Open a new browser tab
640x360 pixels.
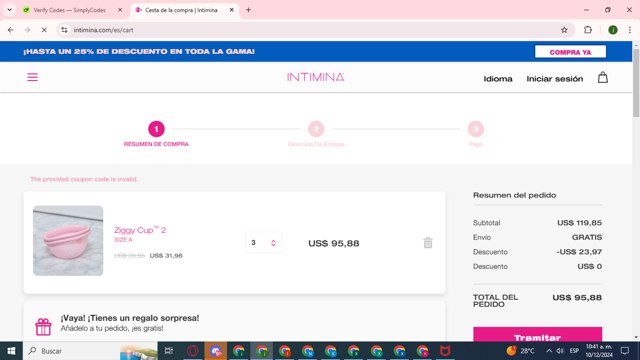pyautogui.click(x=248, y=10)
